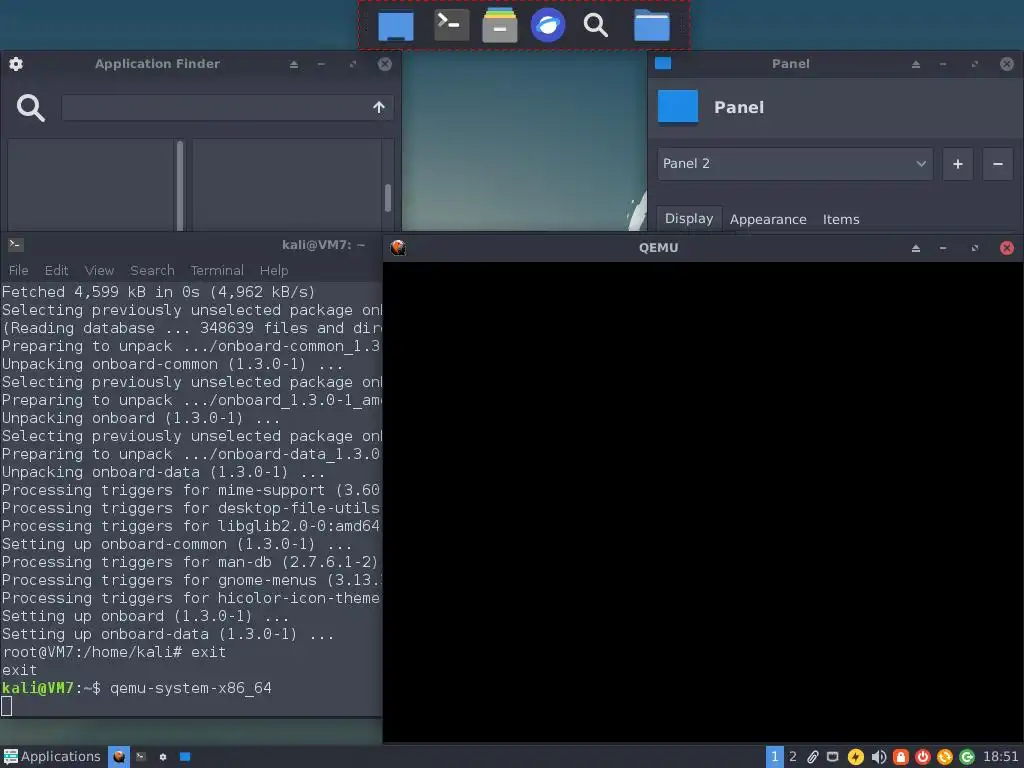1024x768 pixels.
Task: Click the Panel window title bar icon
Action: 663,63
